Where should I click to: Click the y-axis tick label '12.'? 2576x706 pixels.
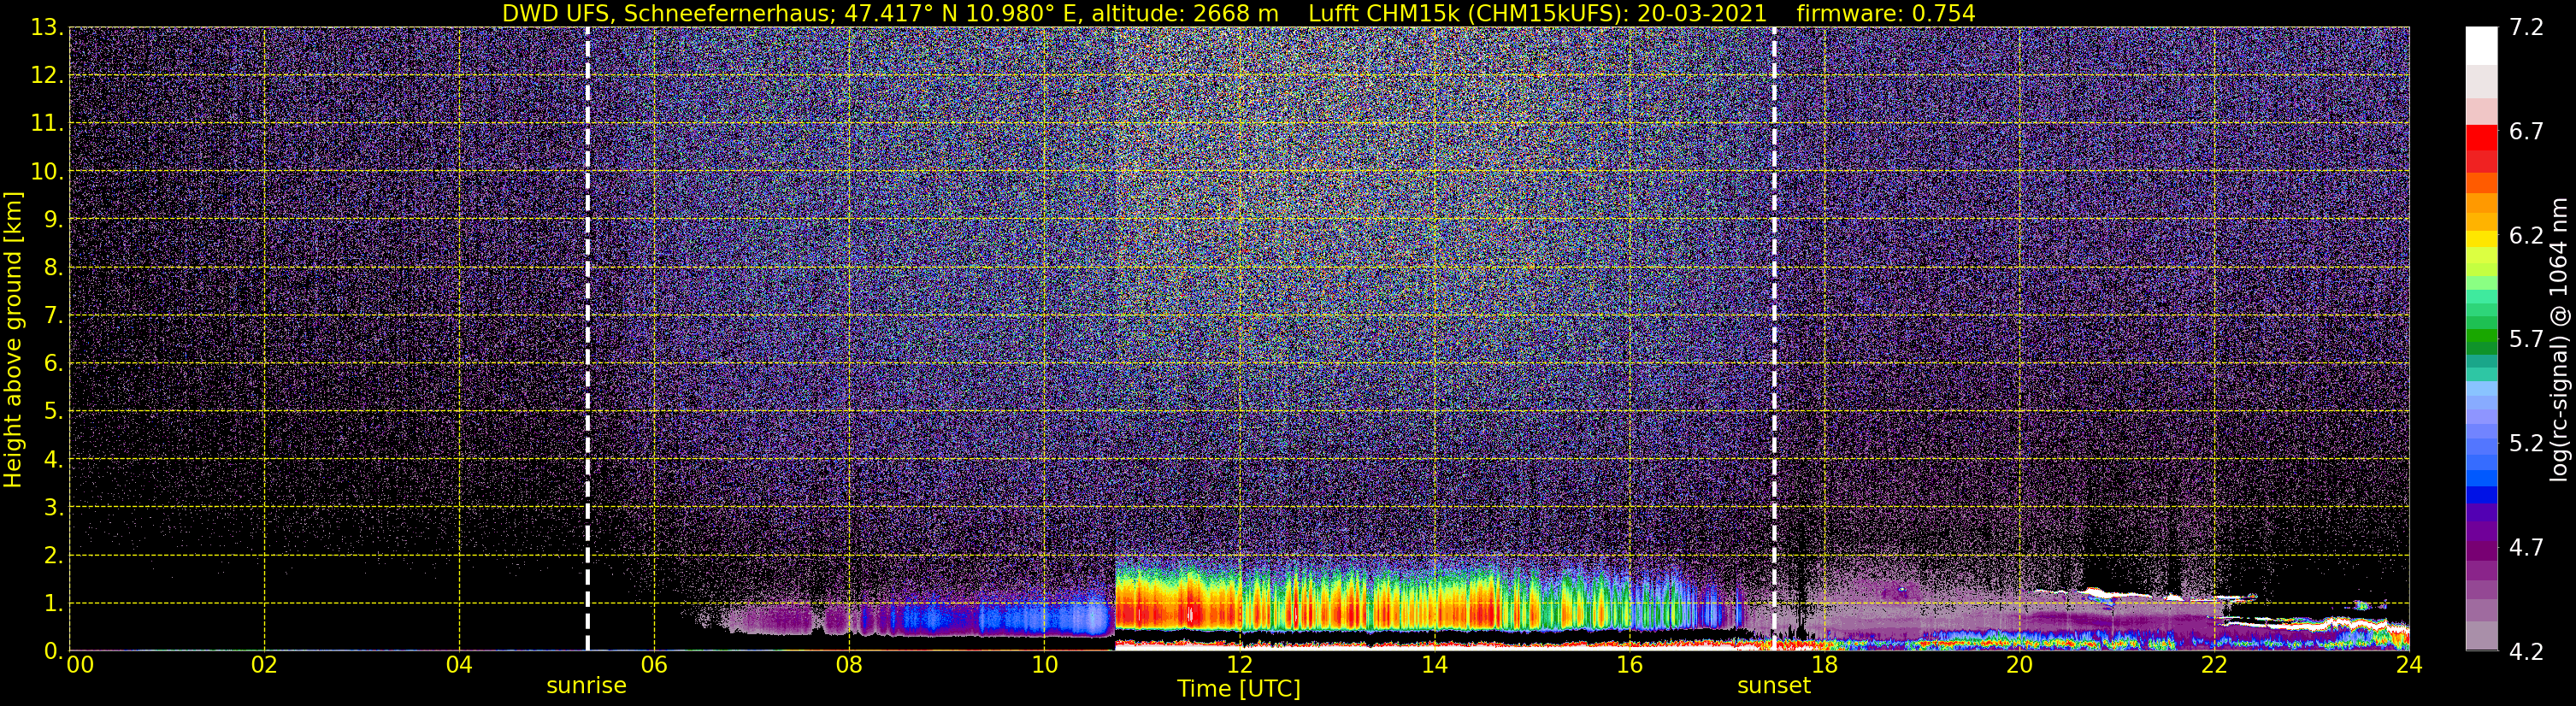point(47,76)
